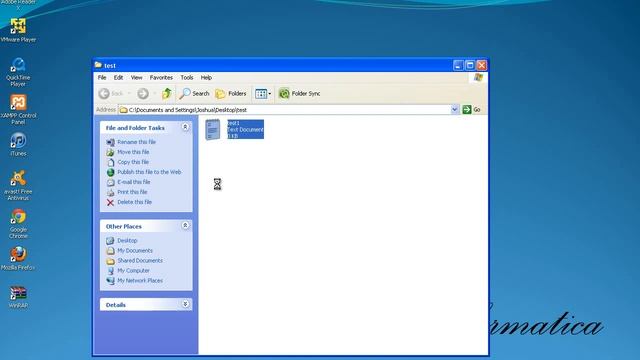This screenshot has width=640, height=360.
Task: Open the Tools menu
Action: coord(187,78)
